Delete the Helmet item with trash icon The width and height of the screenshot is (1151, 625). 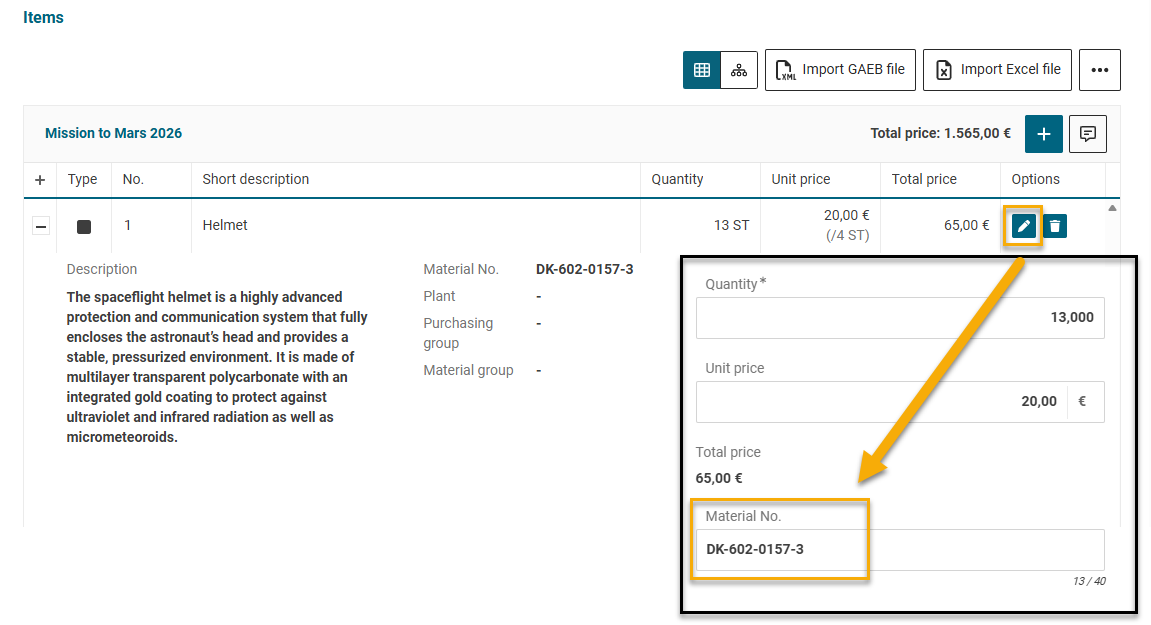[x=1055, y=226]
